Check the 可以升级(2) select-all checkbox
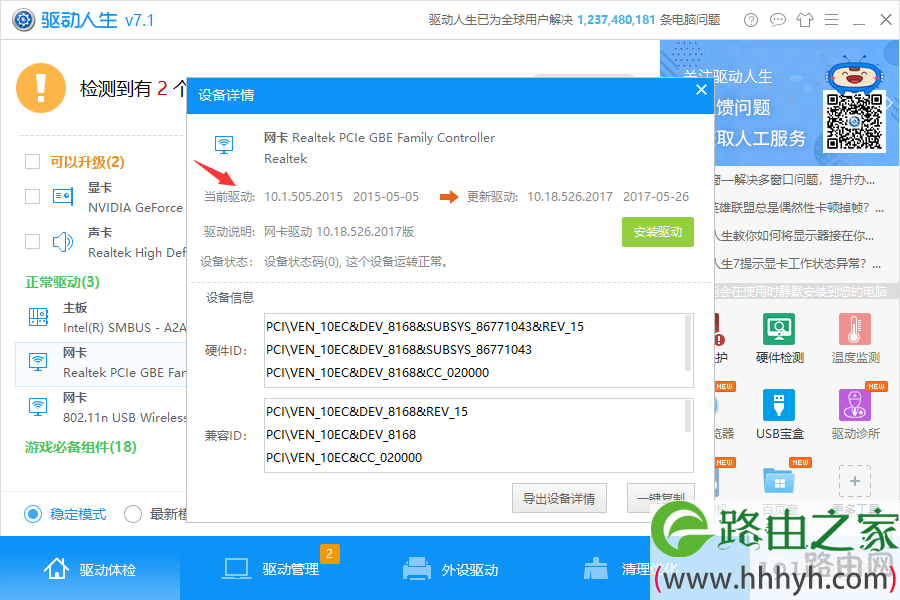The height and width of the screenshot is (600, 900). (x=33, y=161)
